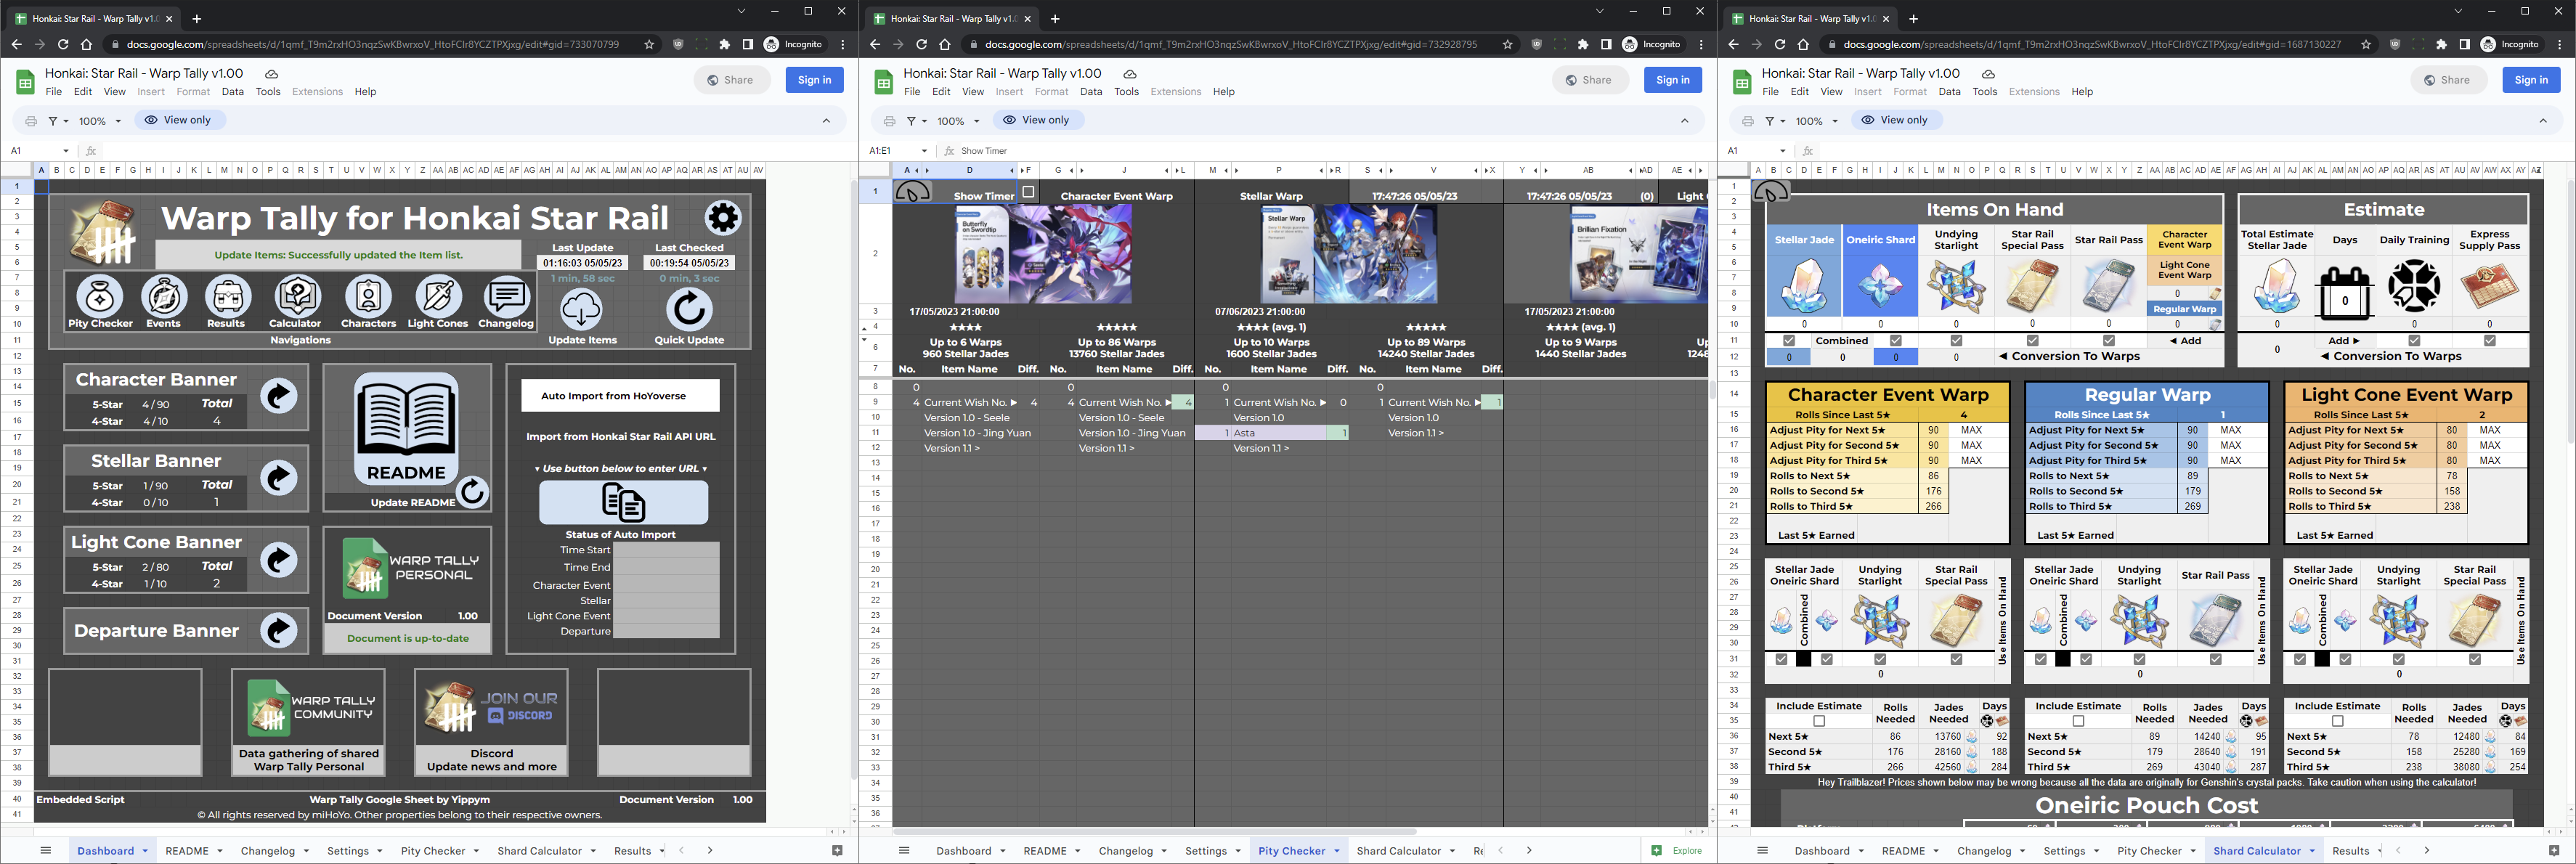Open the Dashboard tab dropdown arrow in left window
The image size is (2576, 864).
(145, 851)
